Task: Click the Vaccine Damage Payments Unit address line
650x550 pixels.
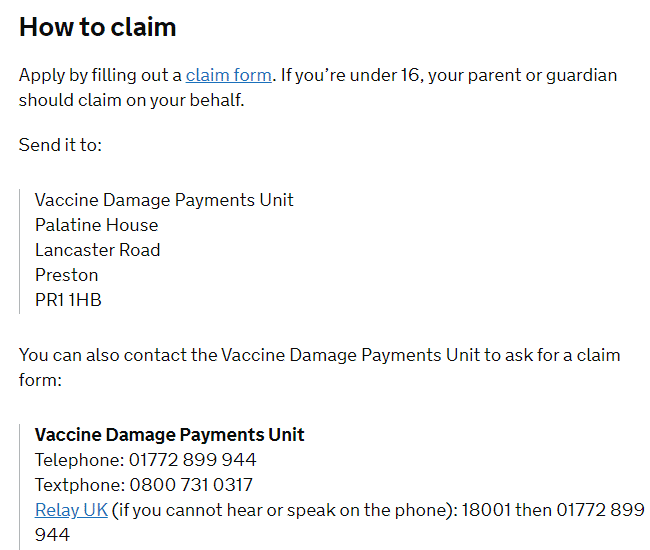Action: [164, 200]
